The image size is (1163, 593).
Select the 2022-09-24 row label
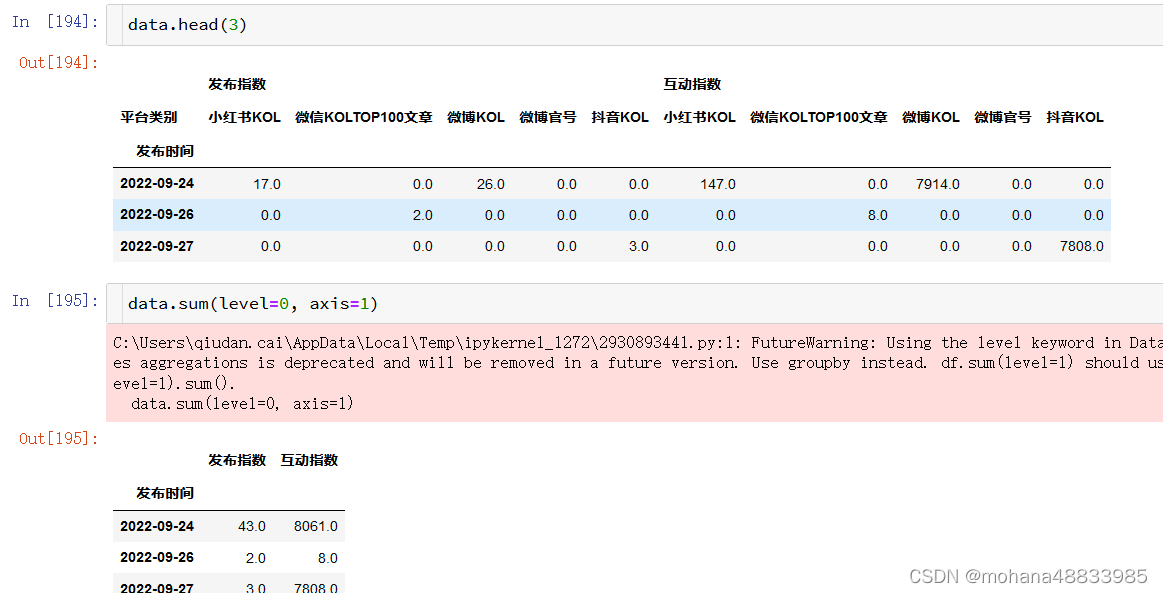point(156,183)
